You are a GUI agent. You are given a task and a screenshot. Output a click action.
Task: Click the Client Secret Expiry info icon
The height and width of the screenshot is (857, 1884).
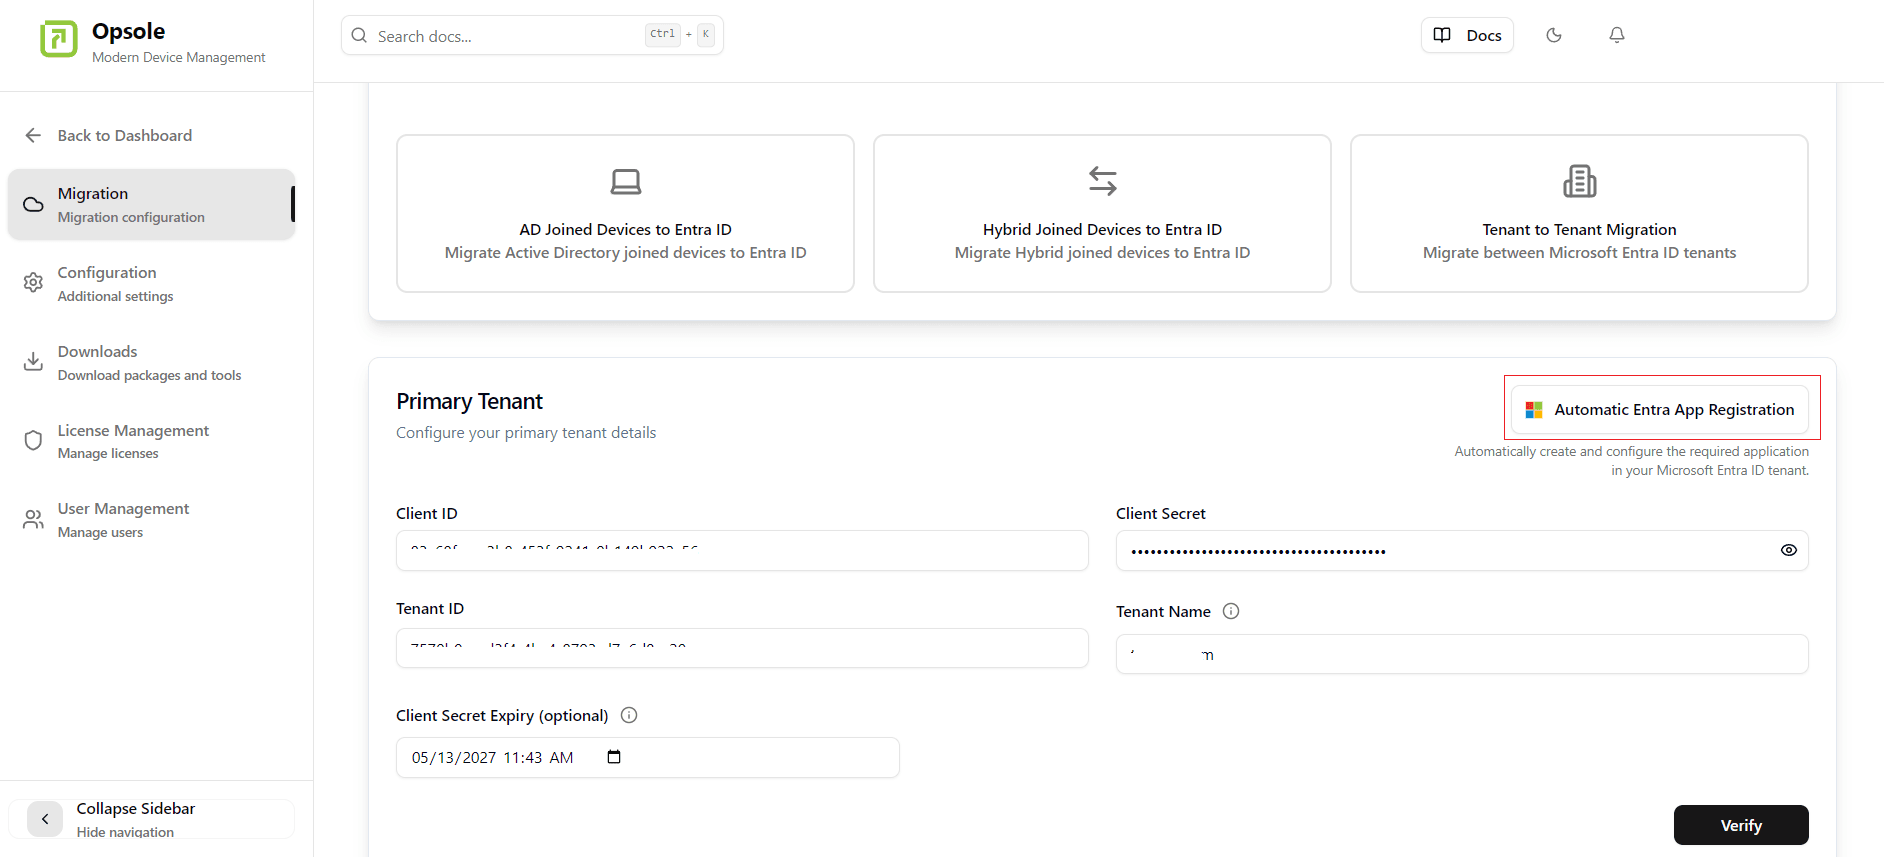629,715
